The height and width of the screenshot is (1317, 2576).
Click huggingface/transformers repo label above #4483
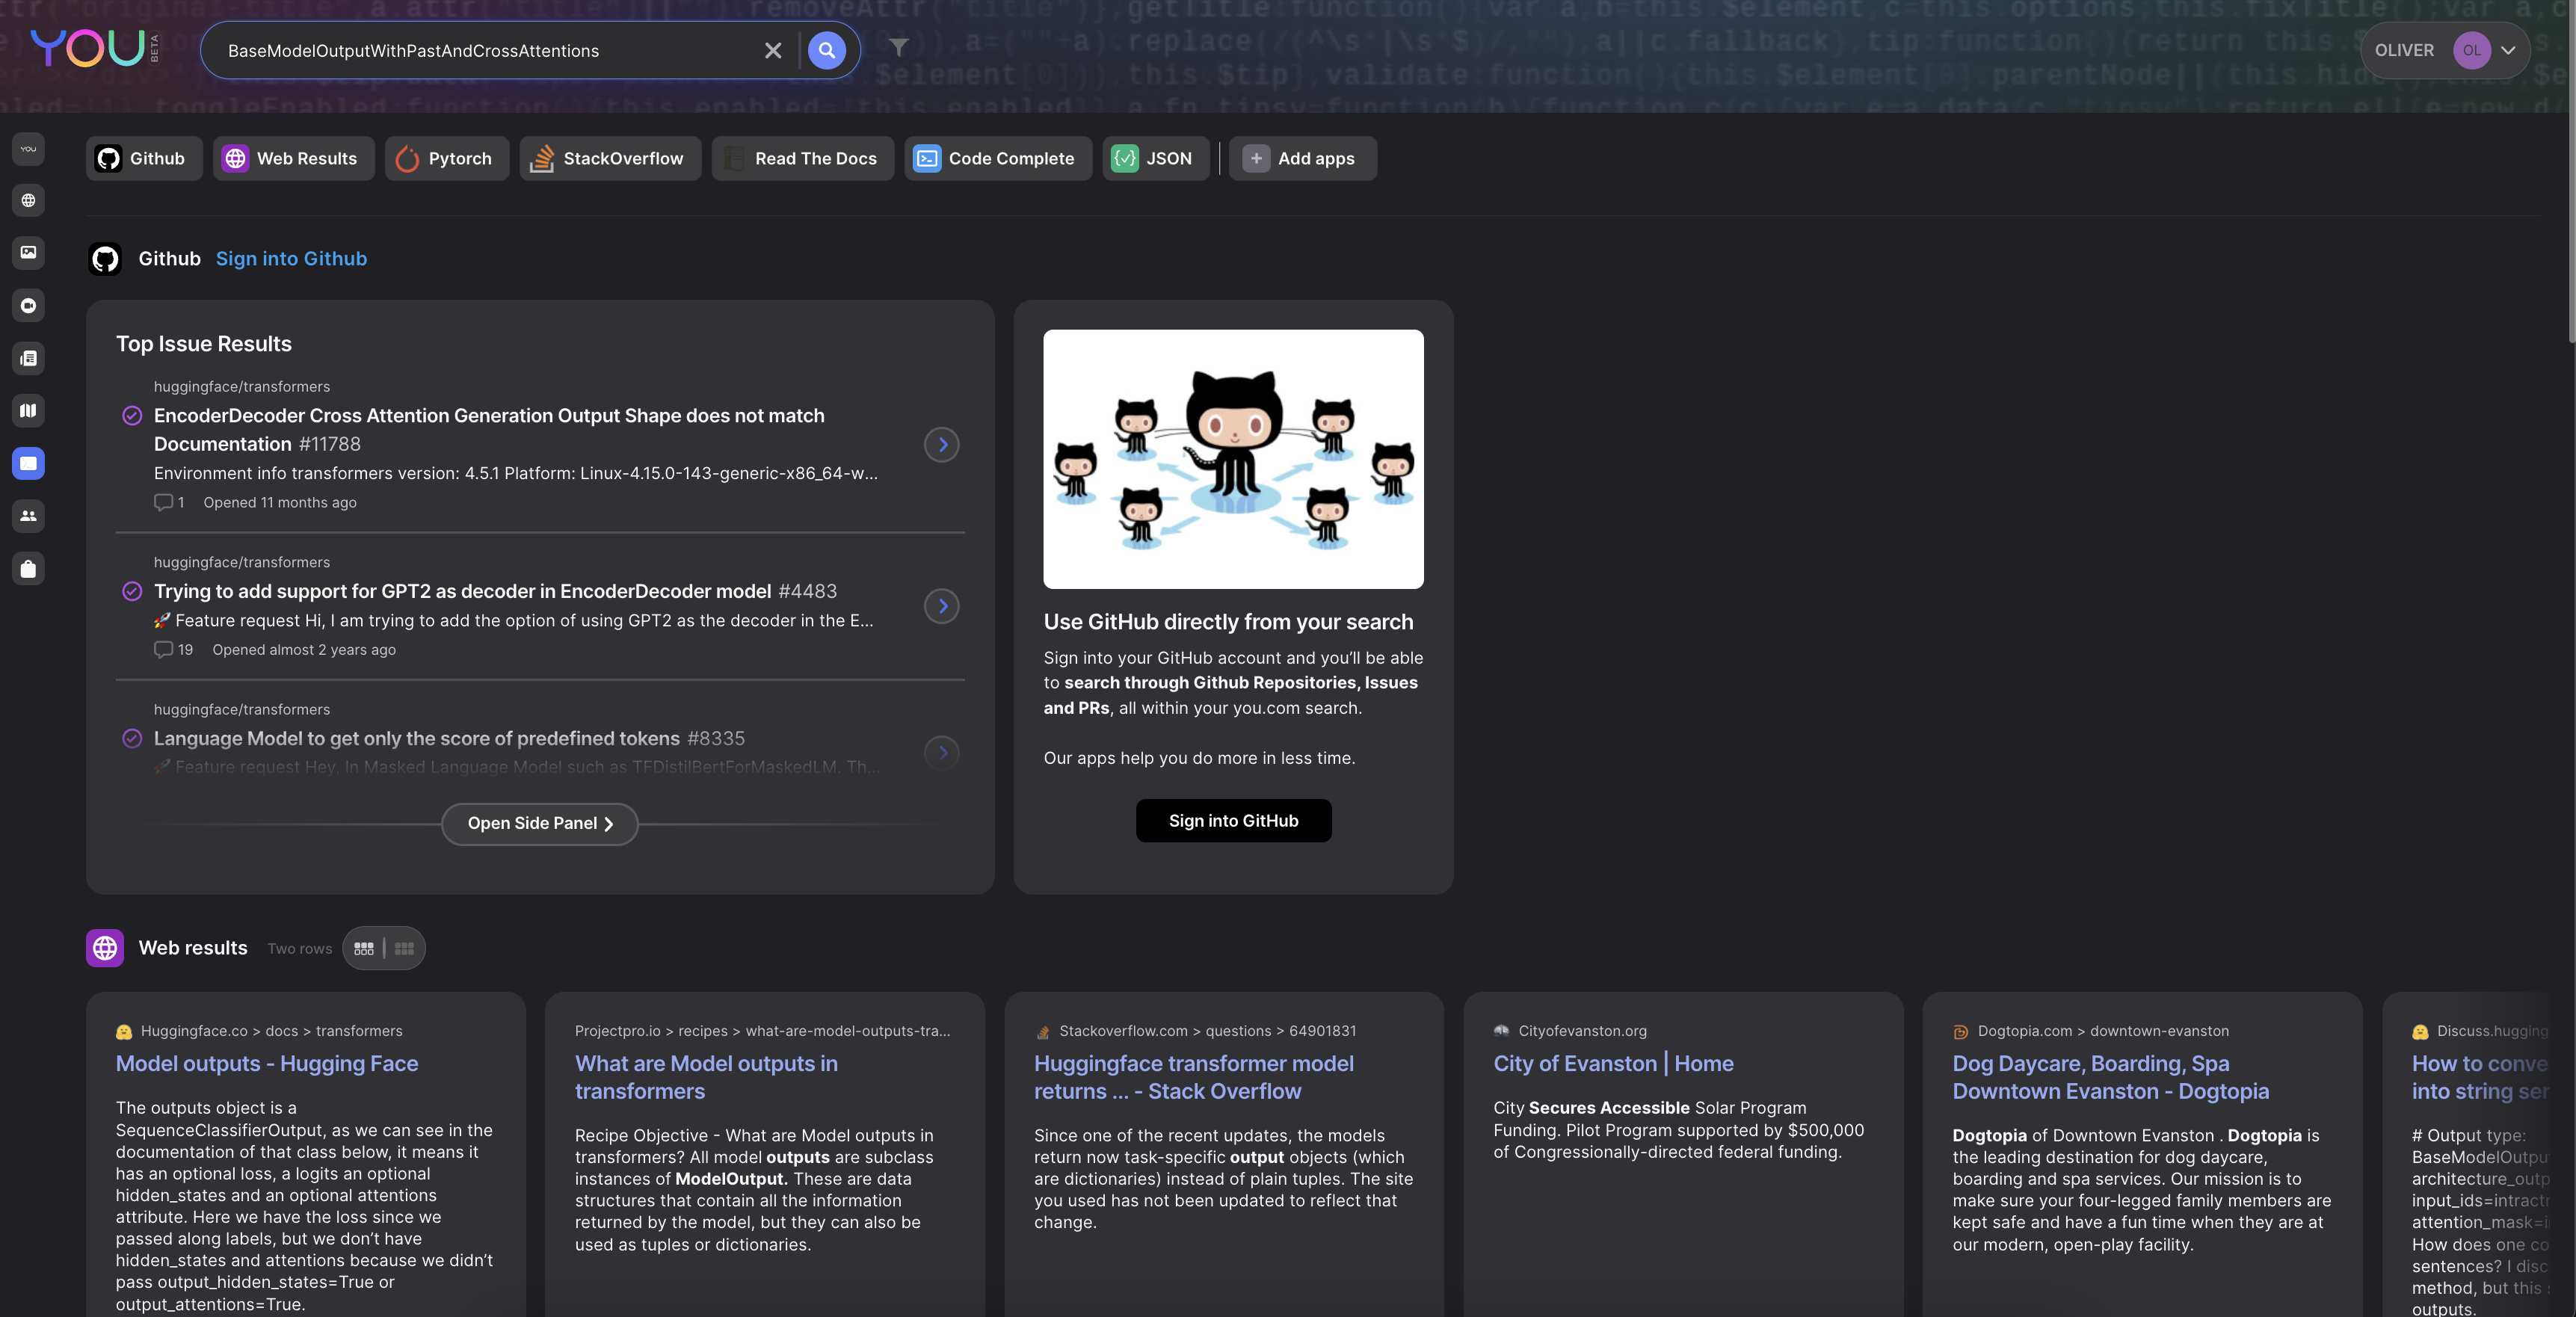[242, 562]
